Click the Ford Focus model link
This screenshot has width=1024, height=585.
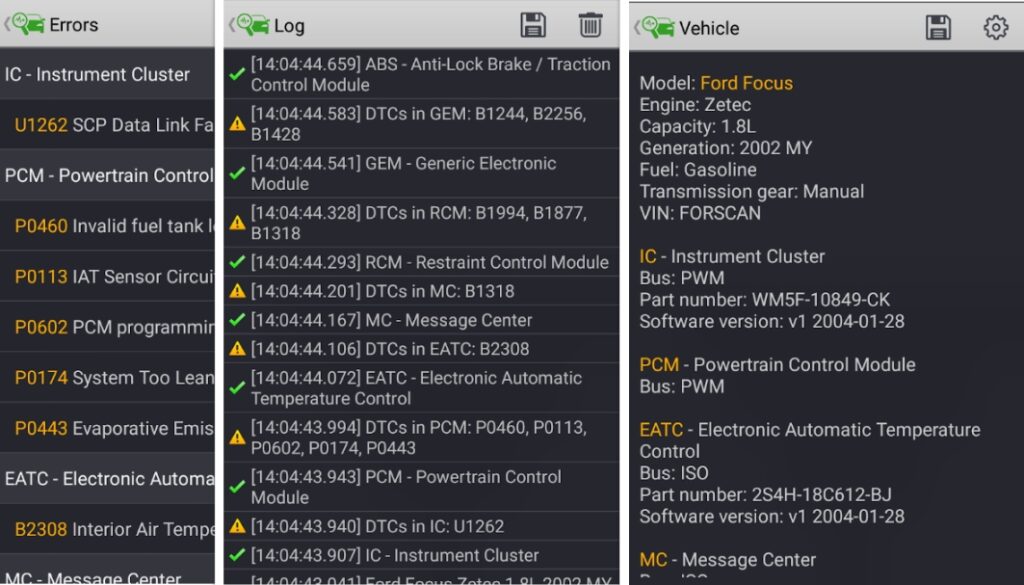coord(746,83)
